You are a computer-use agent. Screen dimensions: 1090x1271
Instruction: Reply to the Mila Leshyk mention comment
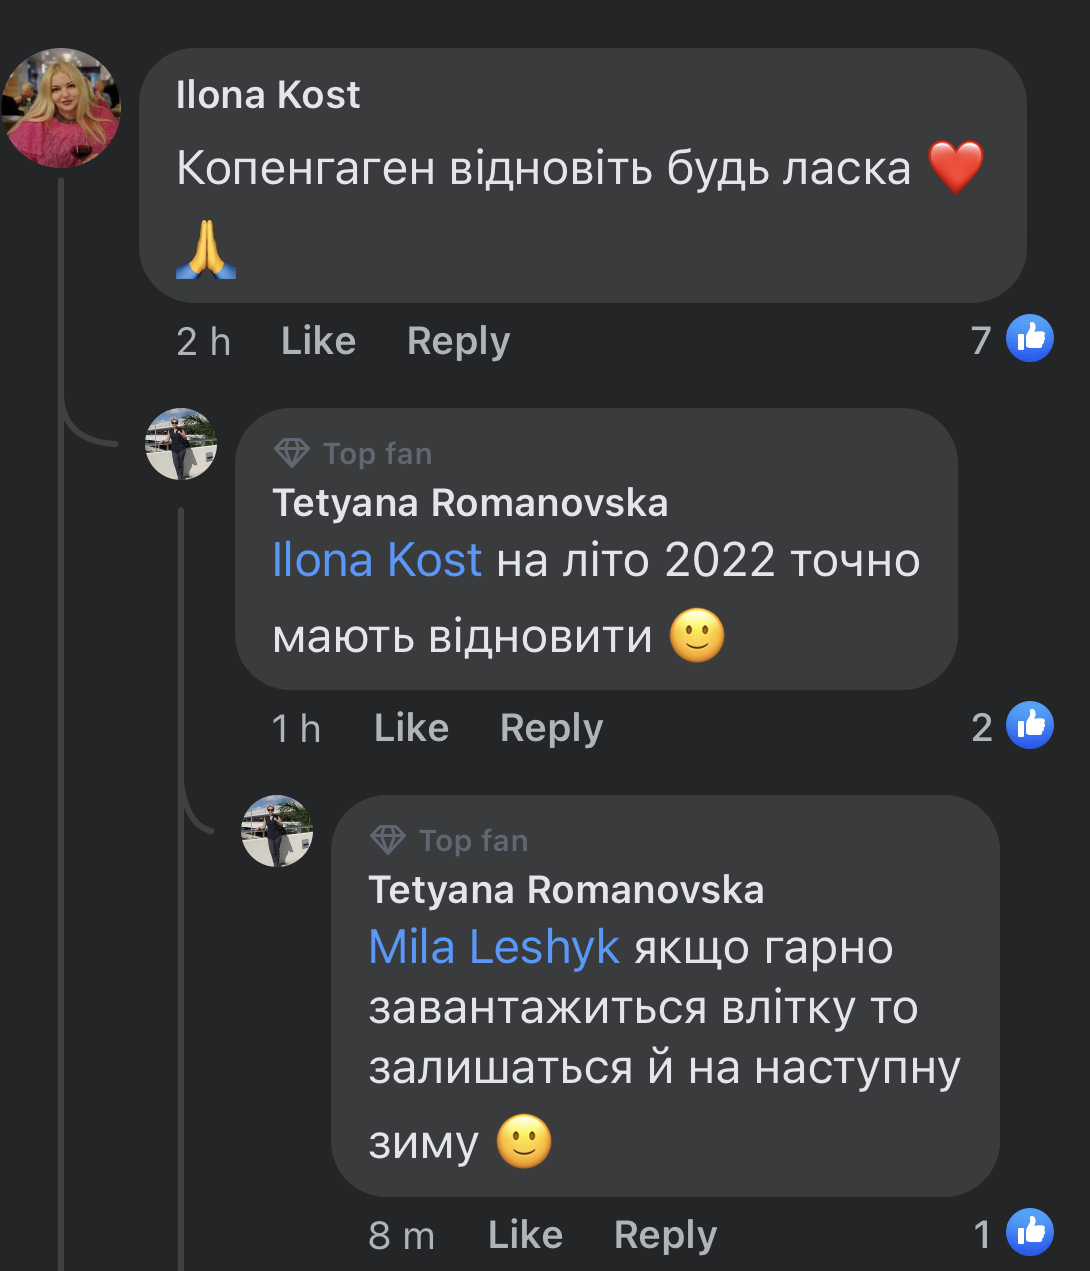click(x=665, y=1235)
